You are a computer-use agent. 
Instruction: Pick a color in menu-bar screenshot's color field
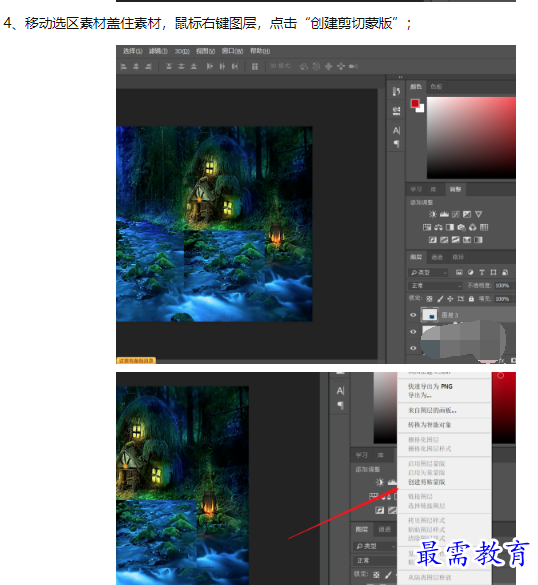click(x=471, y=138)
